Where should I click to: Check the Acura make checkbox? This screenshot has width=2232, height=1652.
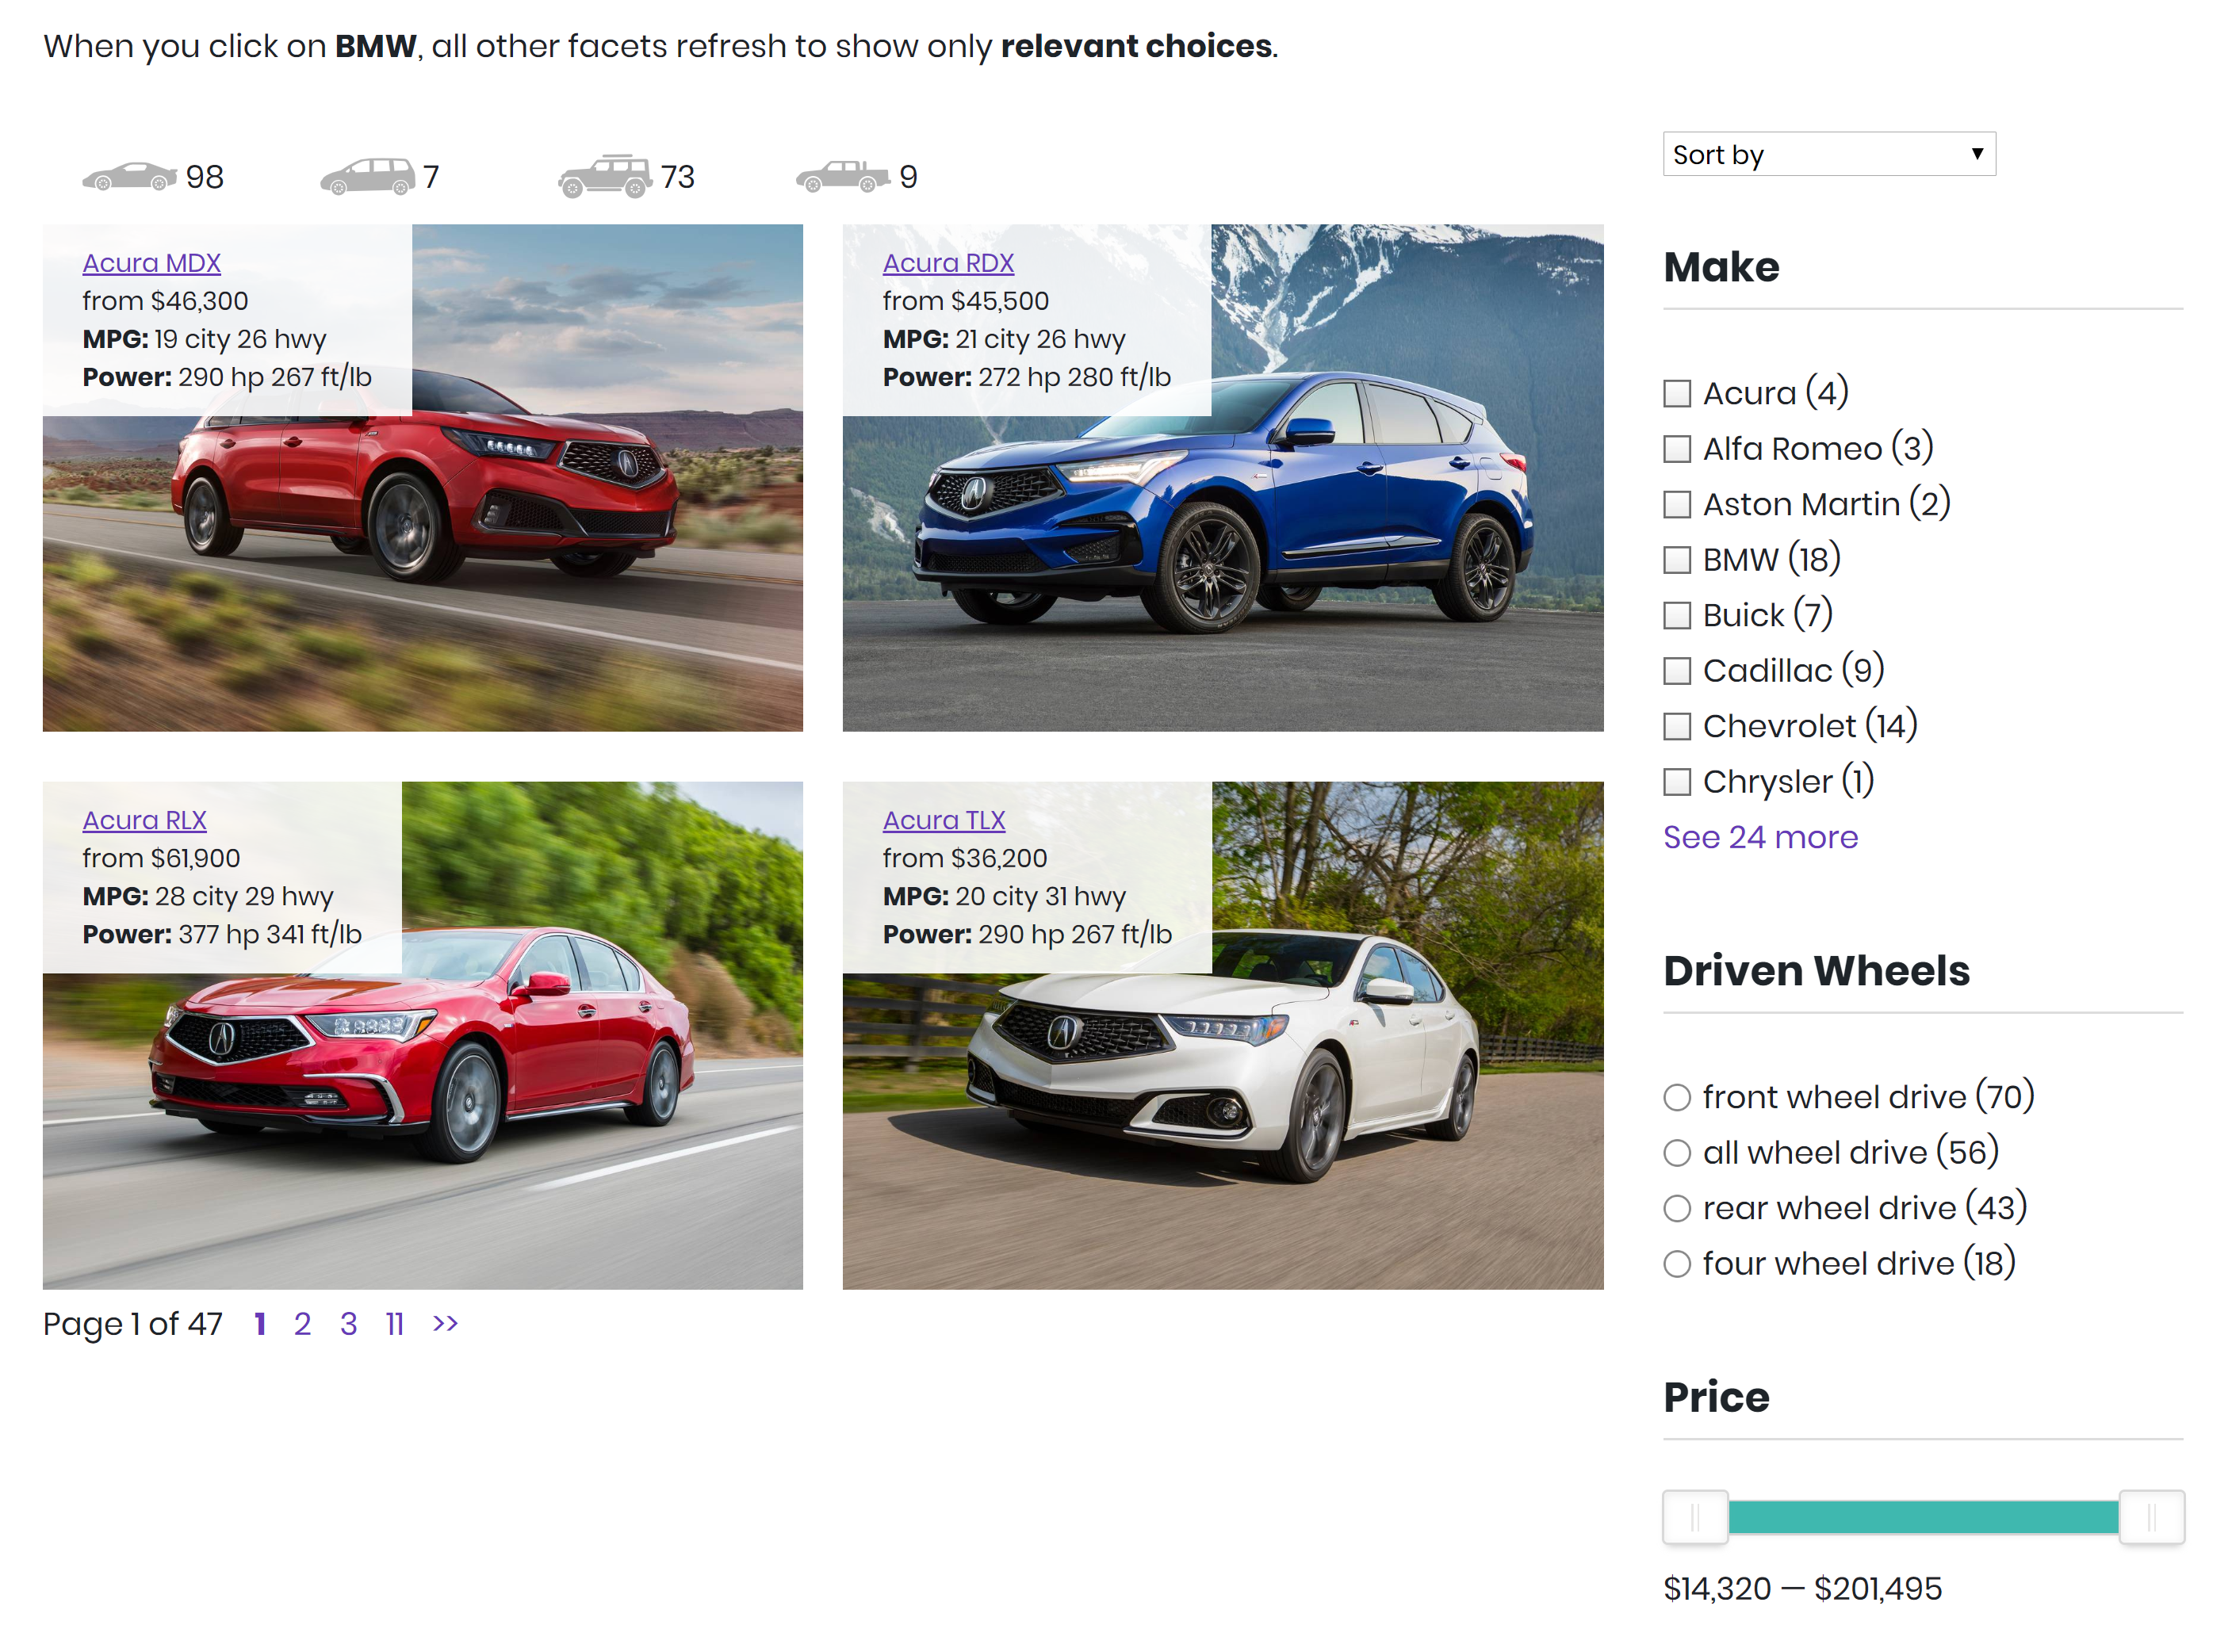tap(1677, 393)
